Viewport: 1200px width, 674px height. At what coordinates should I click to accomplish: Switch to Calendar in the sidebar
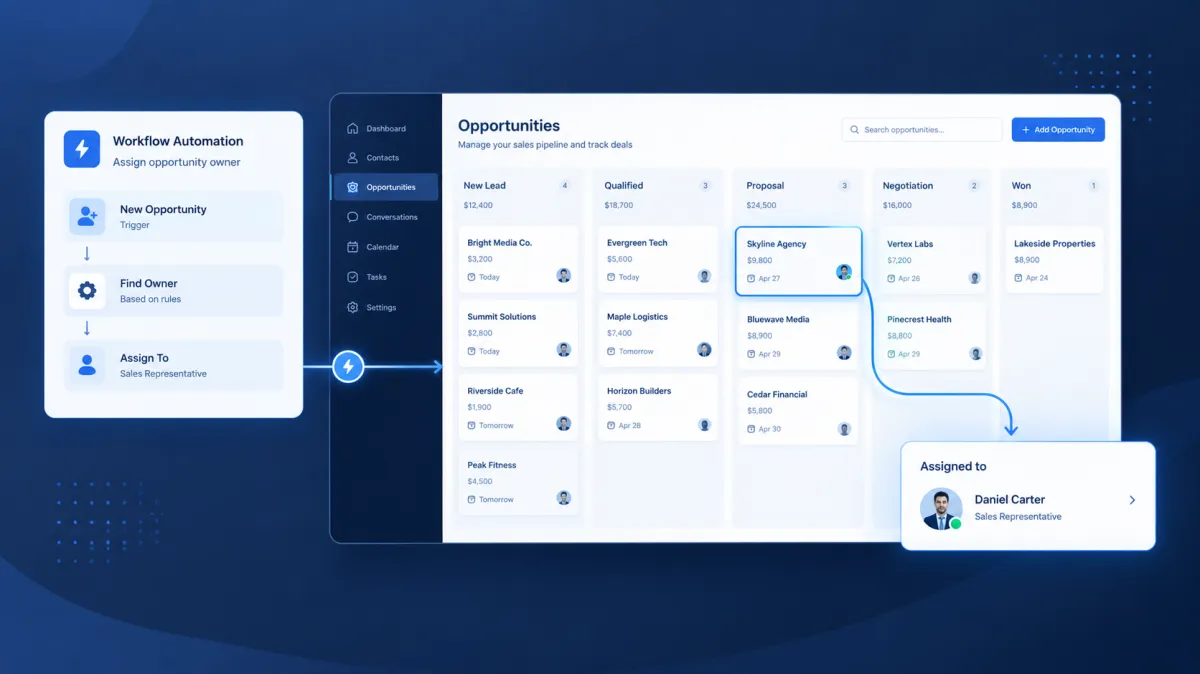385,247
